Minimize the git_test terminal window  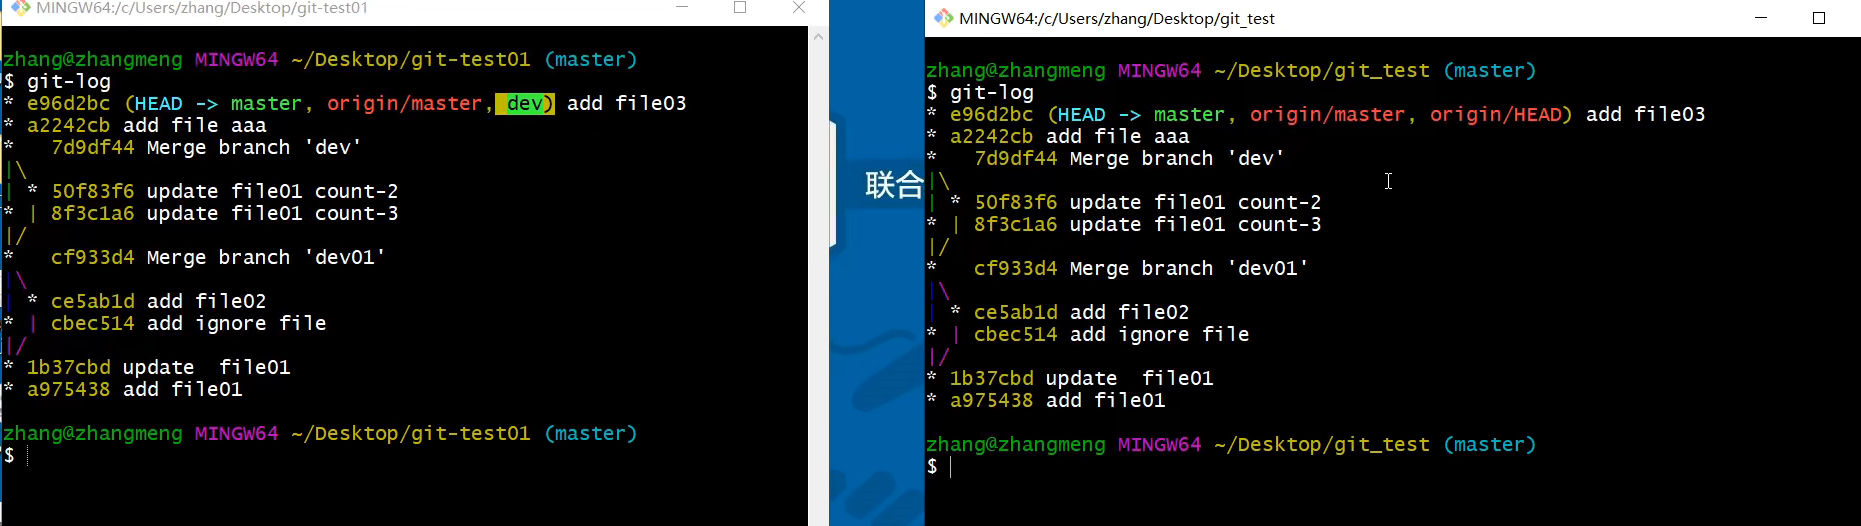pos(1761,18)
